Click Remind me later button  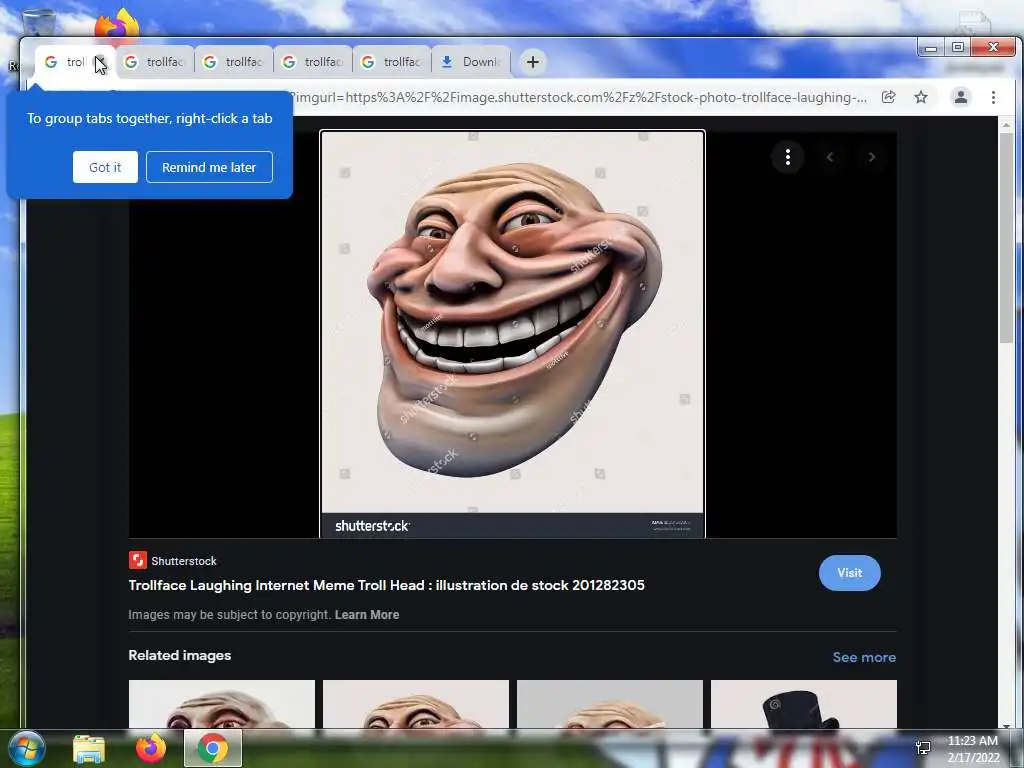(x=209, y=167)
